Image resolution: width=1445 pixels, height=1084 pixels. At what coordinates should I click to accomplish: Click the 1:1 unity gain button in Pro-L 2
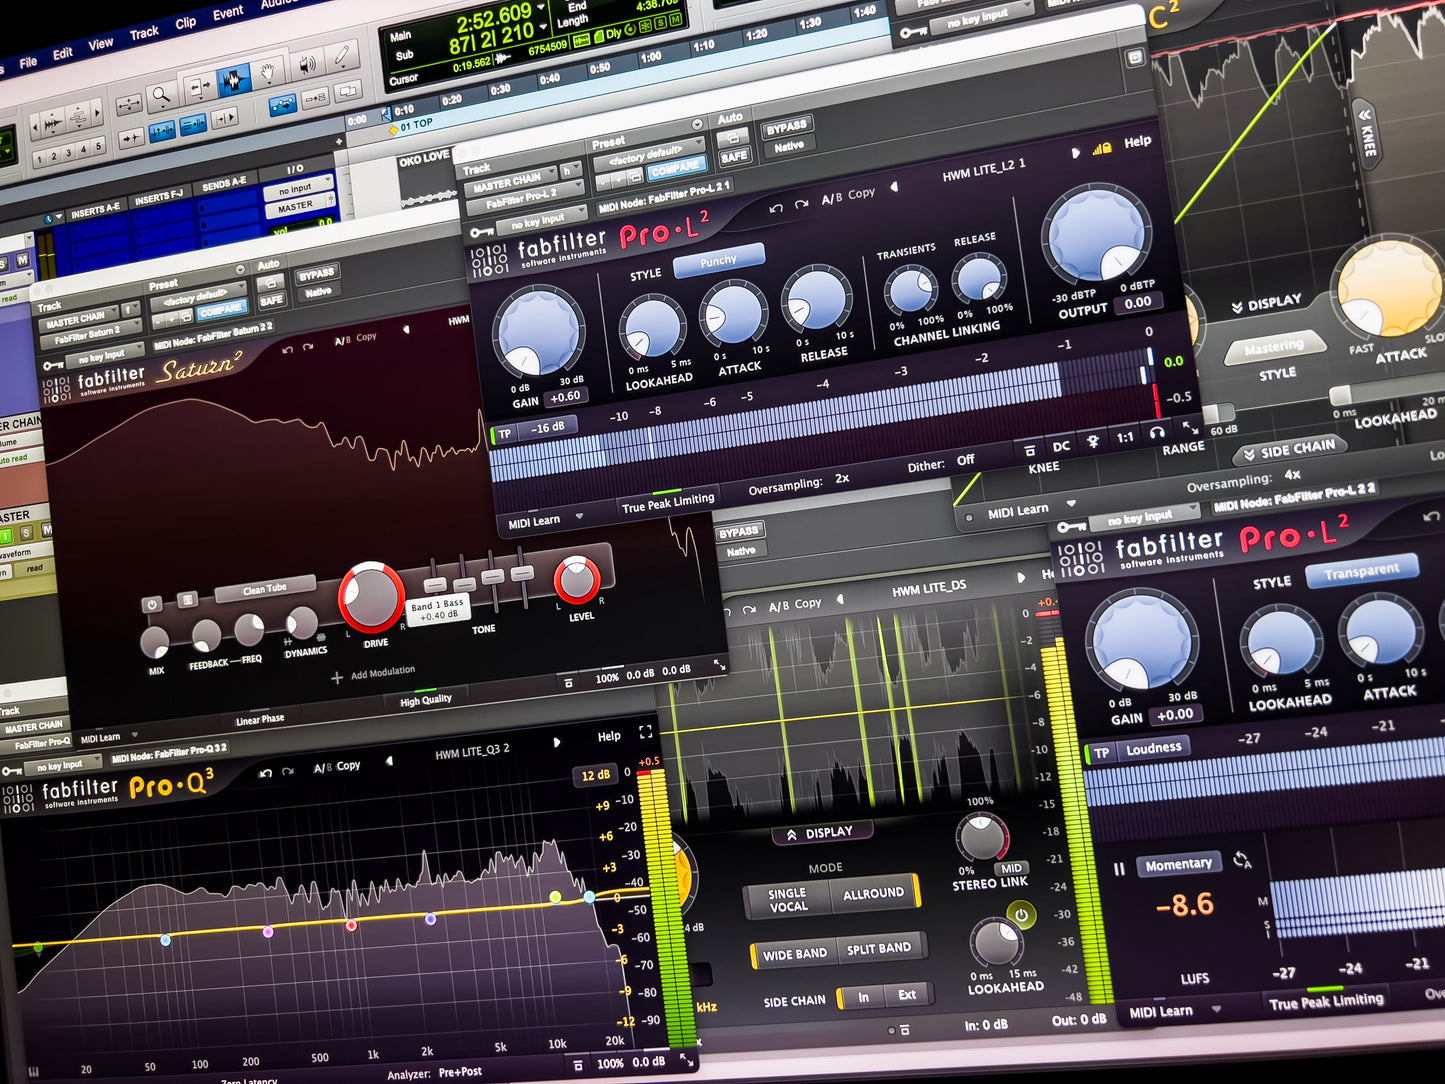(x=1125, y=437)
